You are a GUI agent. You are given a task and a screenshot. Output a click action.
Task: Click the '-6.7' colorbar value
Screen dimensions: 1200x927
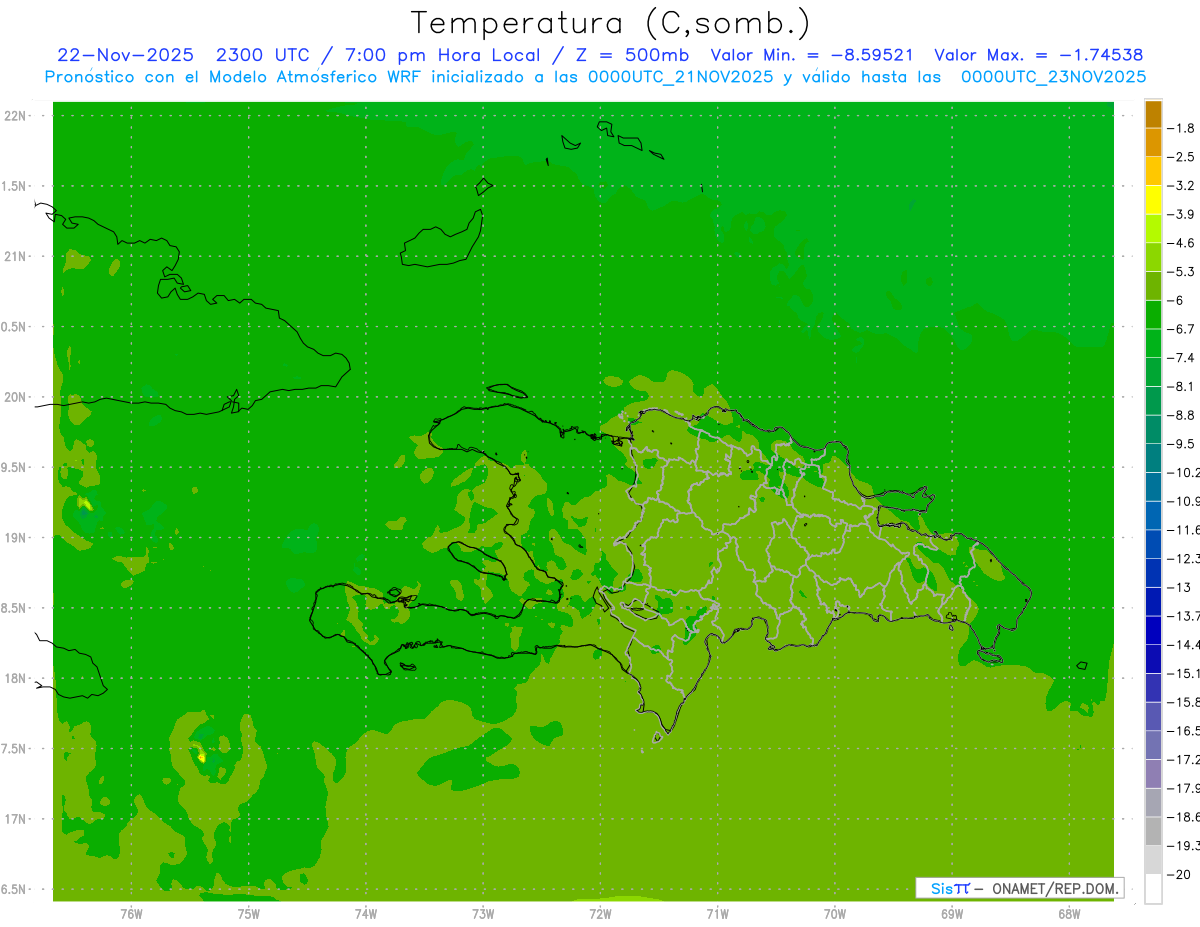pos(1182,329)
